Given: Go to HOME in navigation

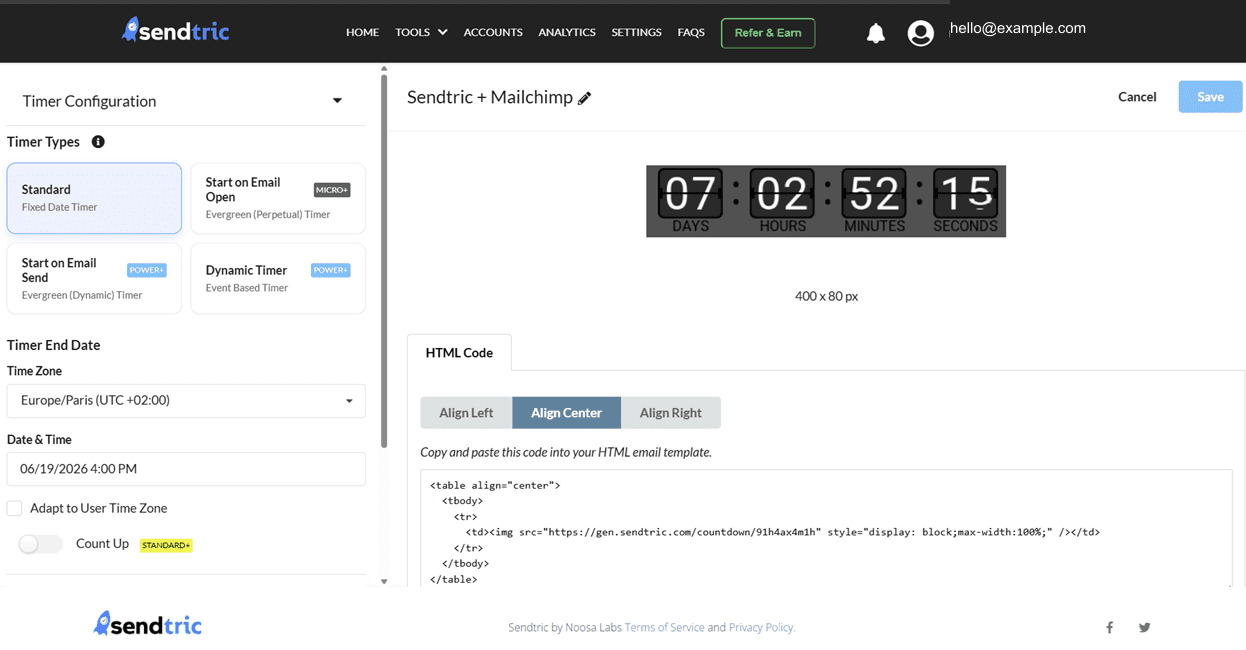Looking at the screenshot, I should (362, 32).
